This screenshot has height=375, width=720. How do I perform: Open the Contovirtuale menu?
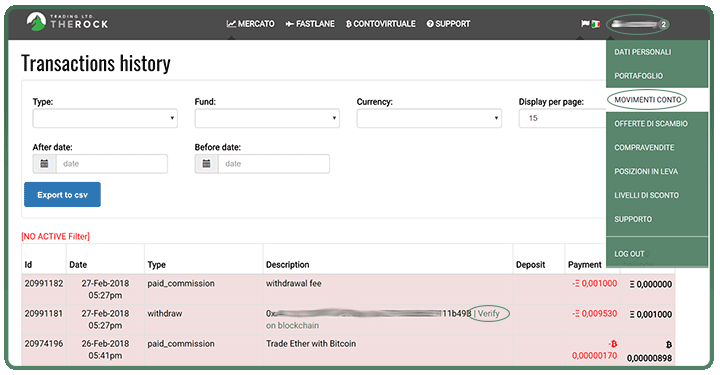tap(381, 24)
